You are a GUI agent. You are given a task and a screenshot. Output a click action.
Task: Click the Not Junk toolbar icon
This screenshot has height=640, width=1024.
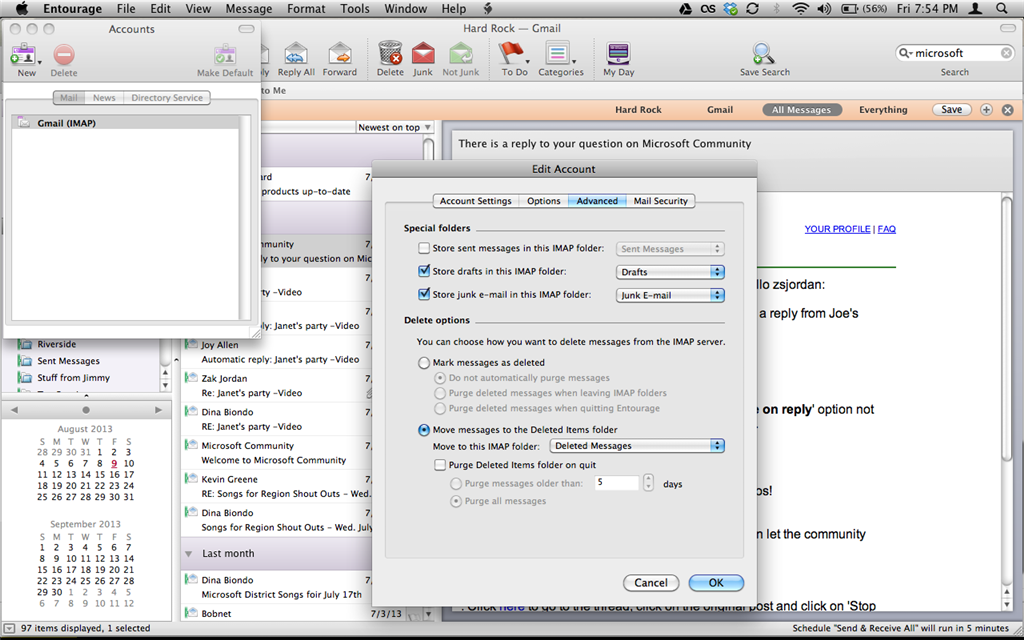coord(461,54)
